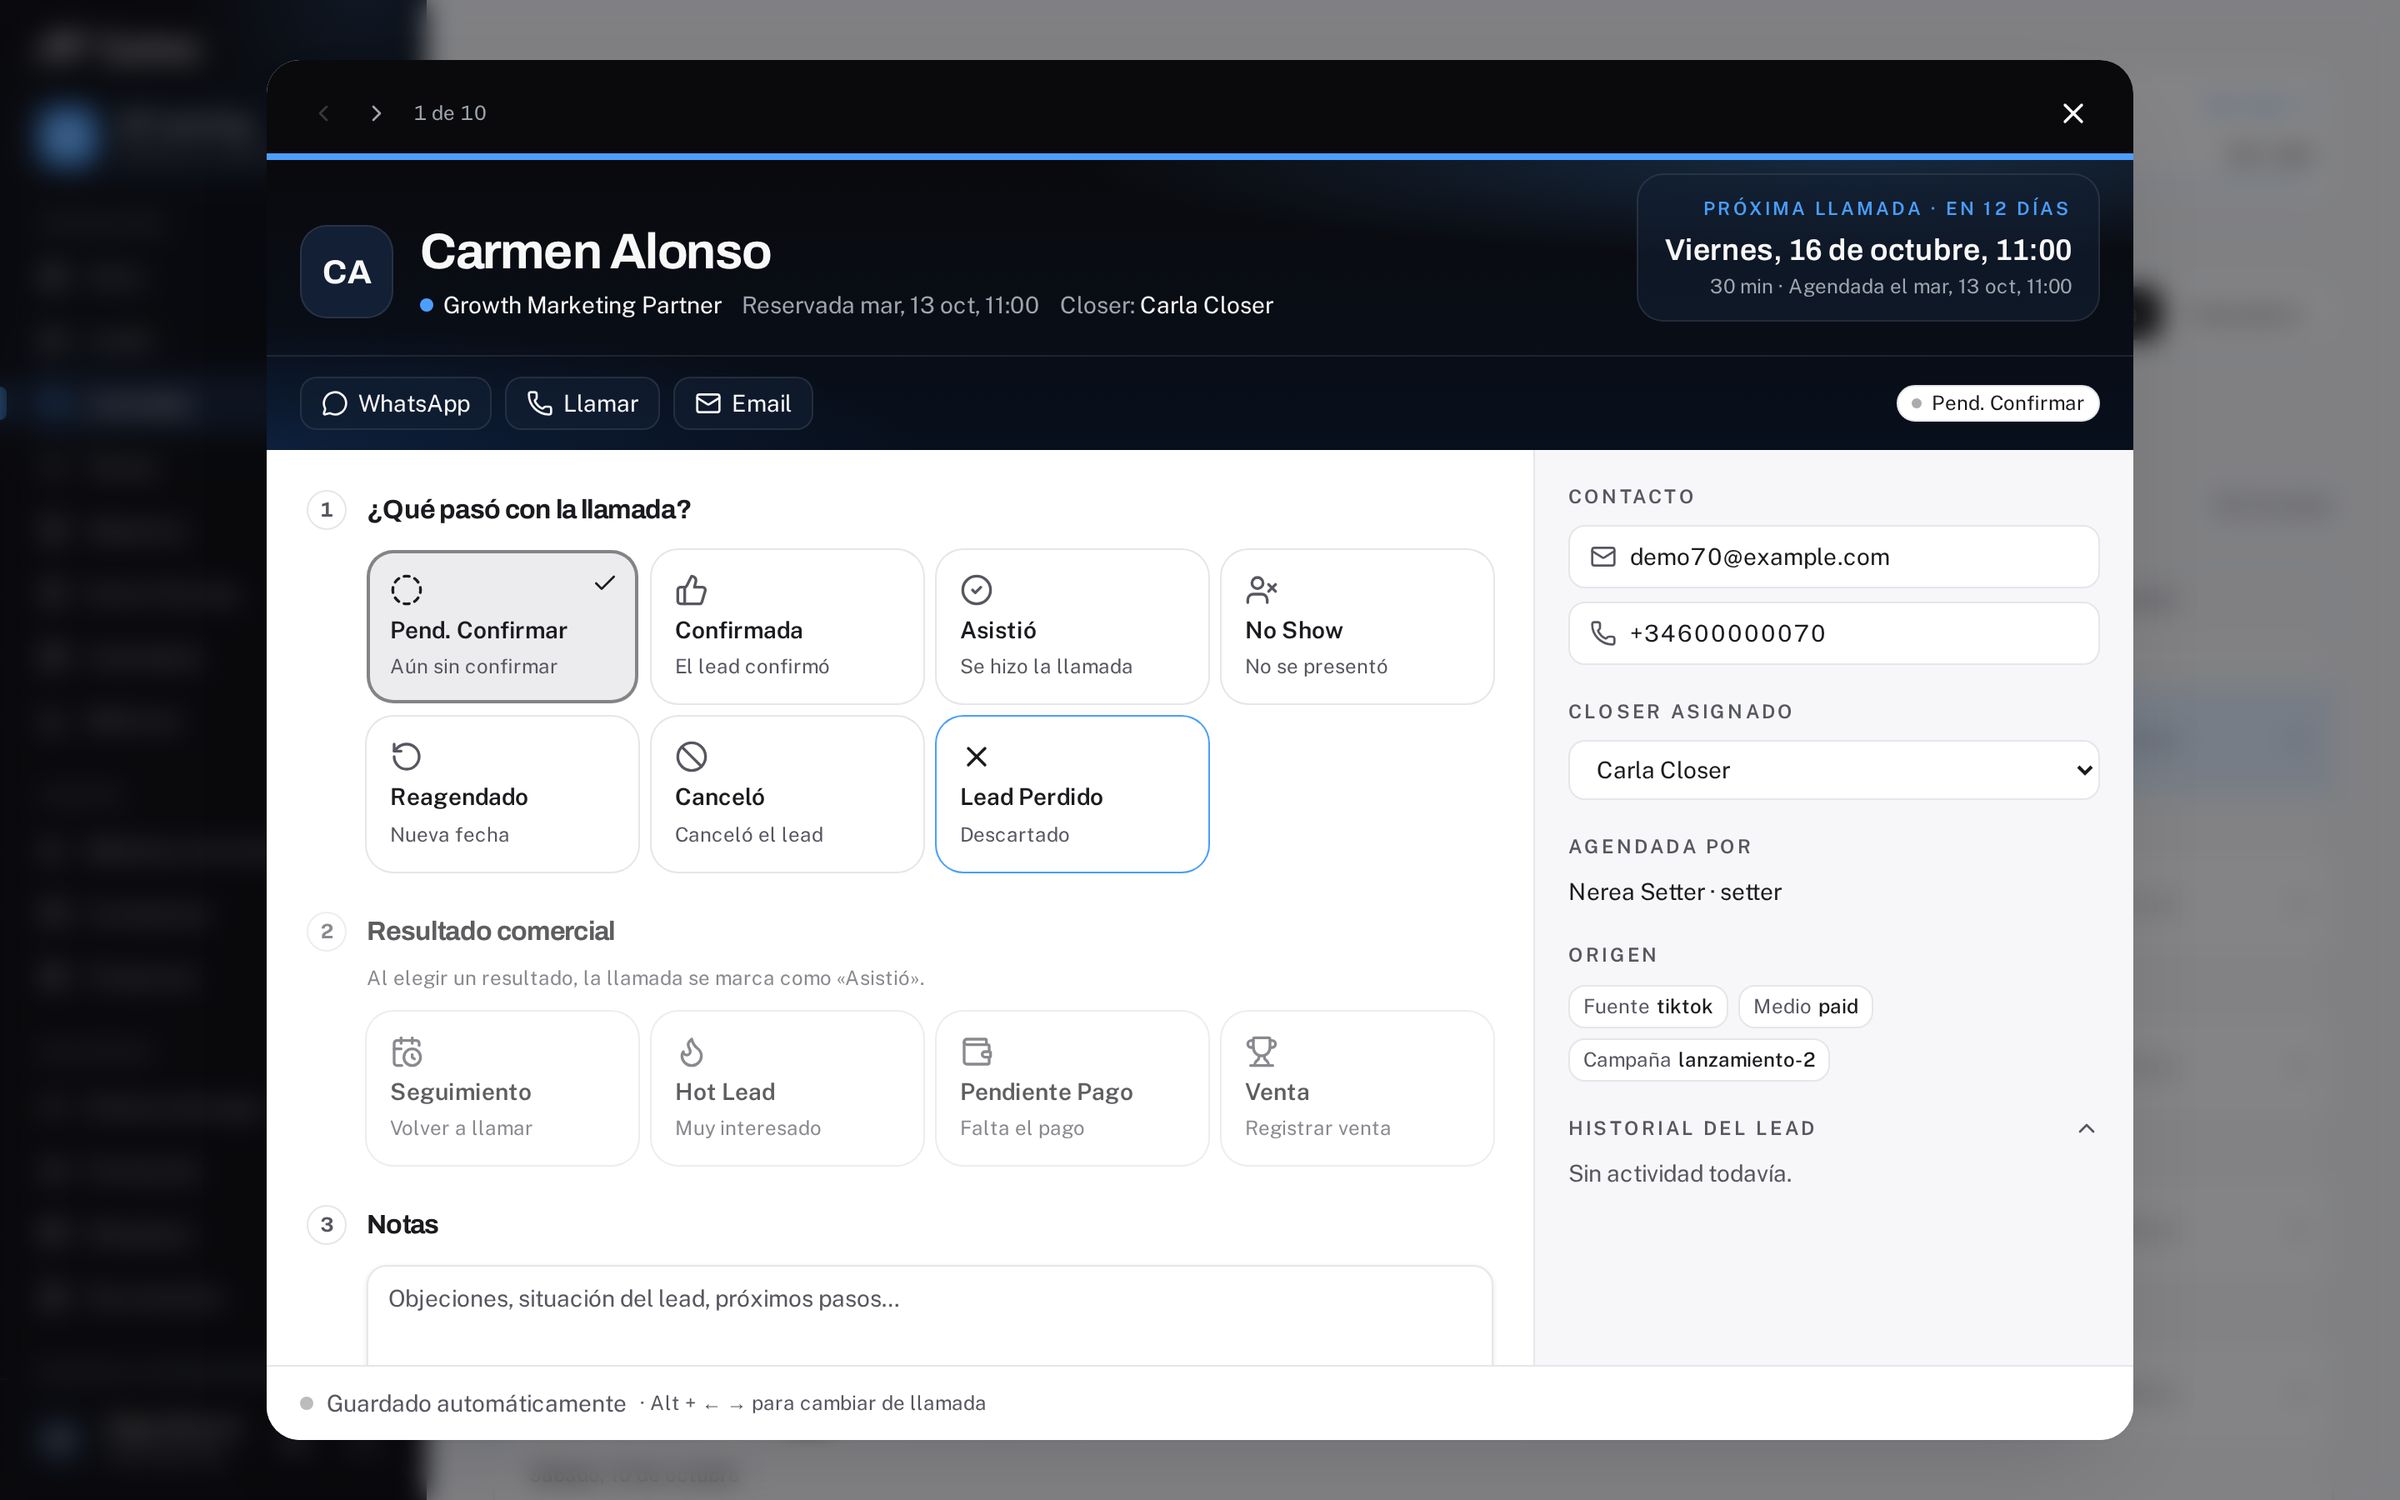Click the Pend. Confirmar status badge
Viewport: 2400px width, 1500px height.
(1997, 403)
